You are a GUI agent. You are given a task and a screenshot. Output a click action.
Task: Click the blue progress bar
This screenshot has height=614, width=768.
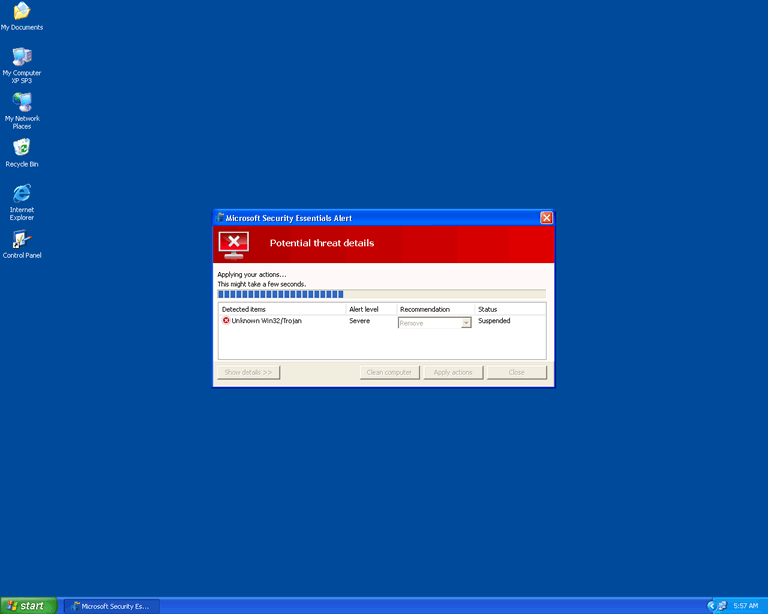(281, 294)
